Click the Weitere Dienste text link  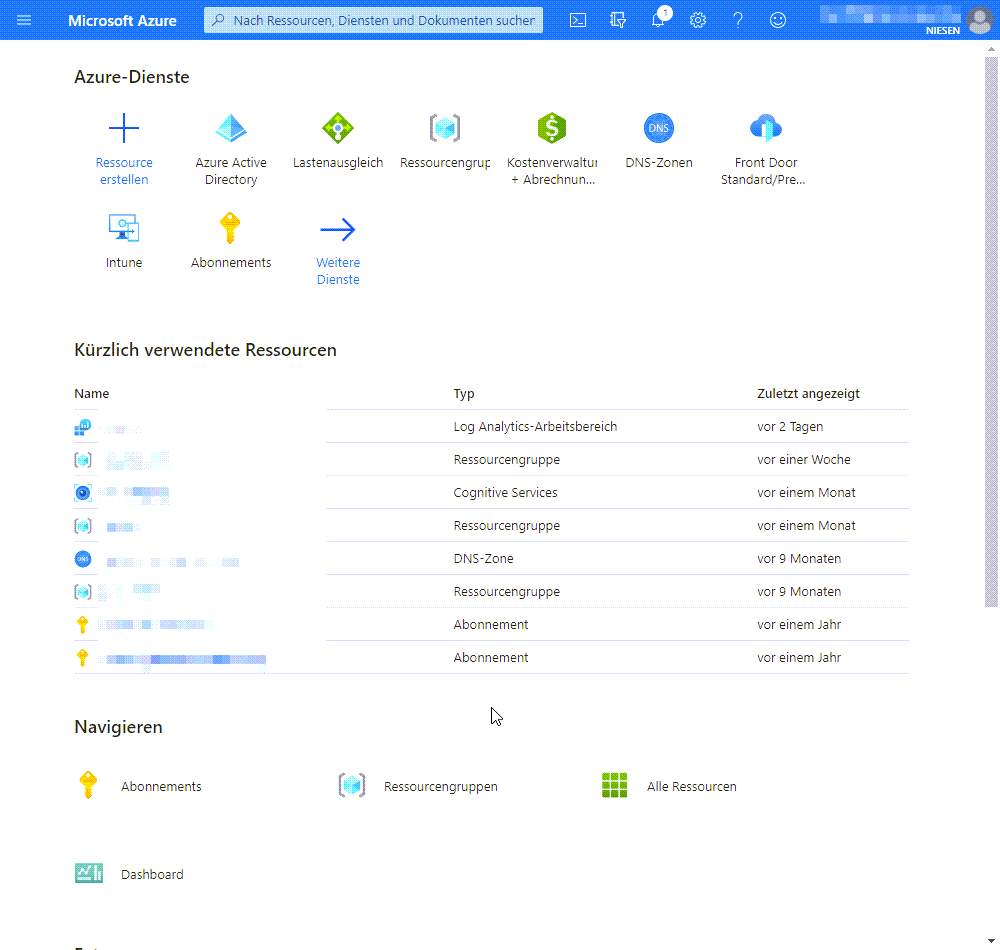point(338,271)
